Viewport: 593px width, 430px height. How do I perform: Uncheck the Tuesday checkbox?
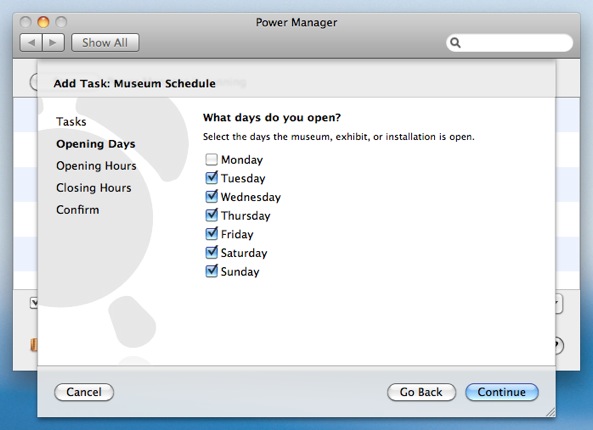(x=211, y=178)
